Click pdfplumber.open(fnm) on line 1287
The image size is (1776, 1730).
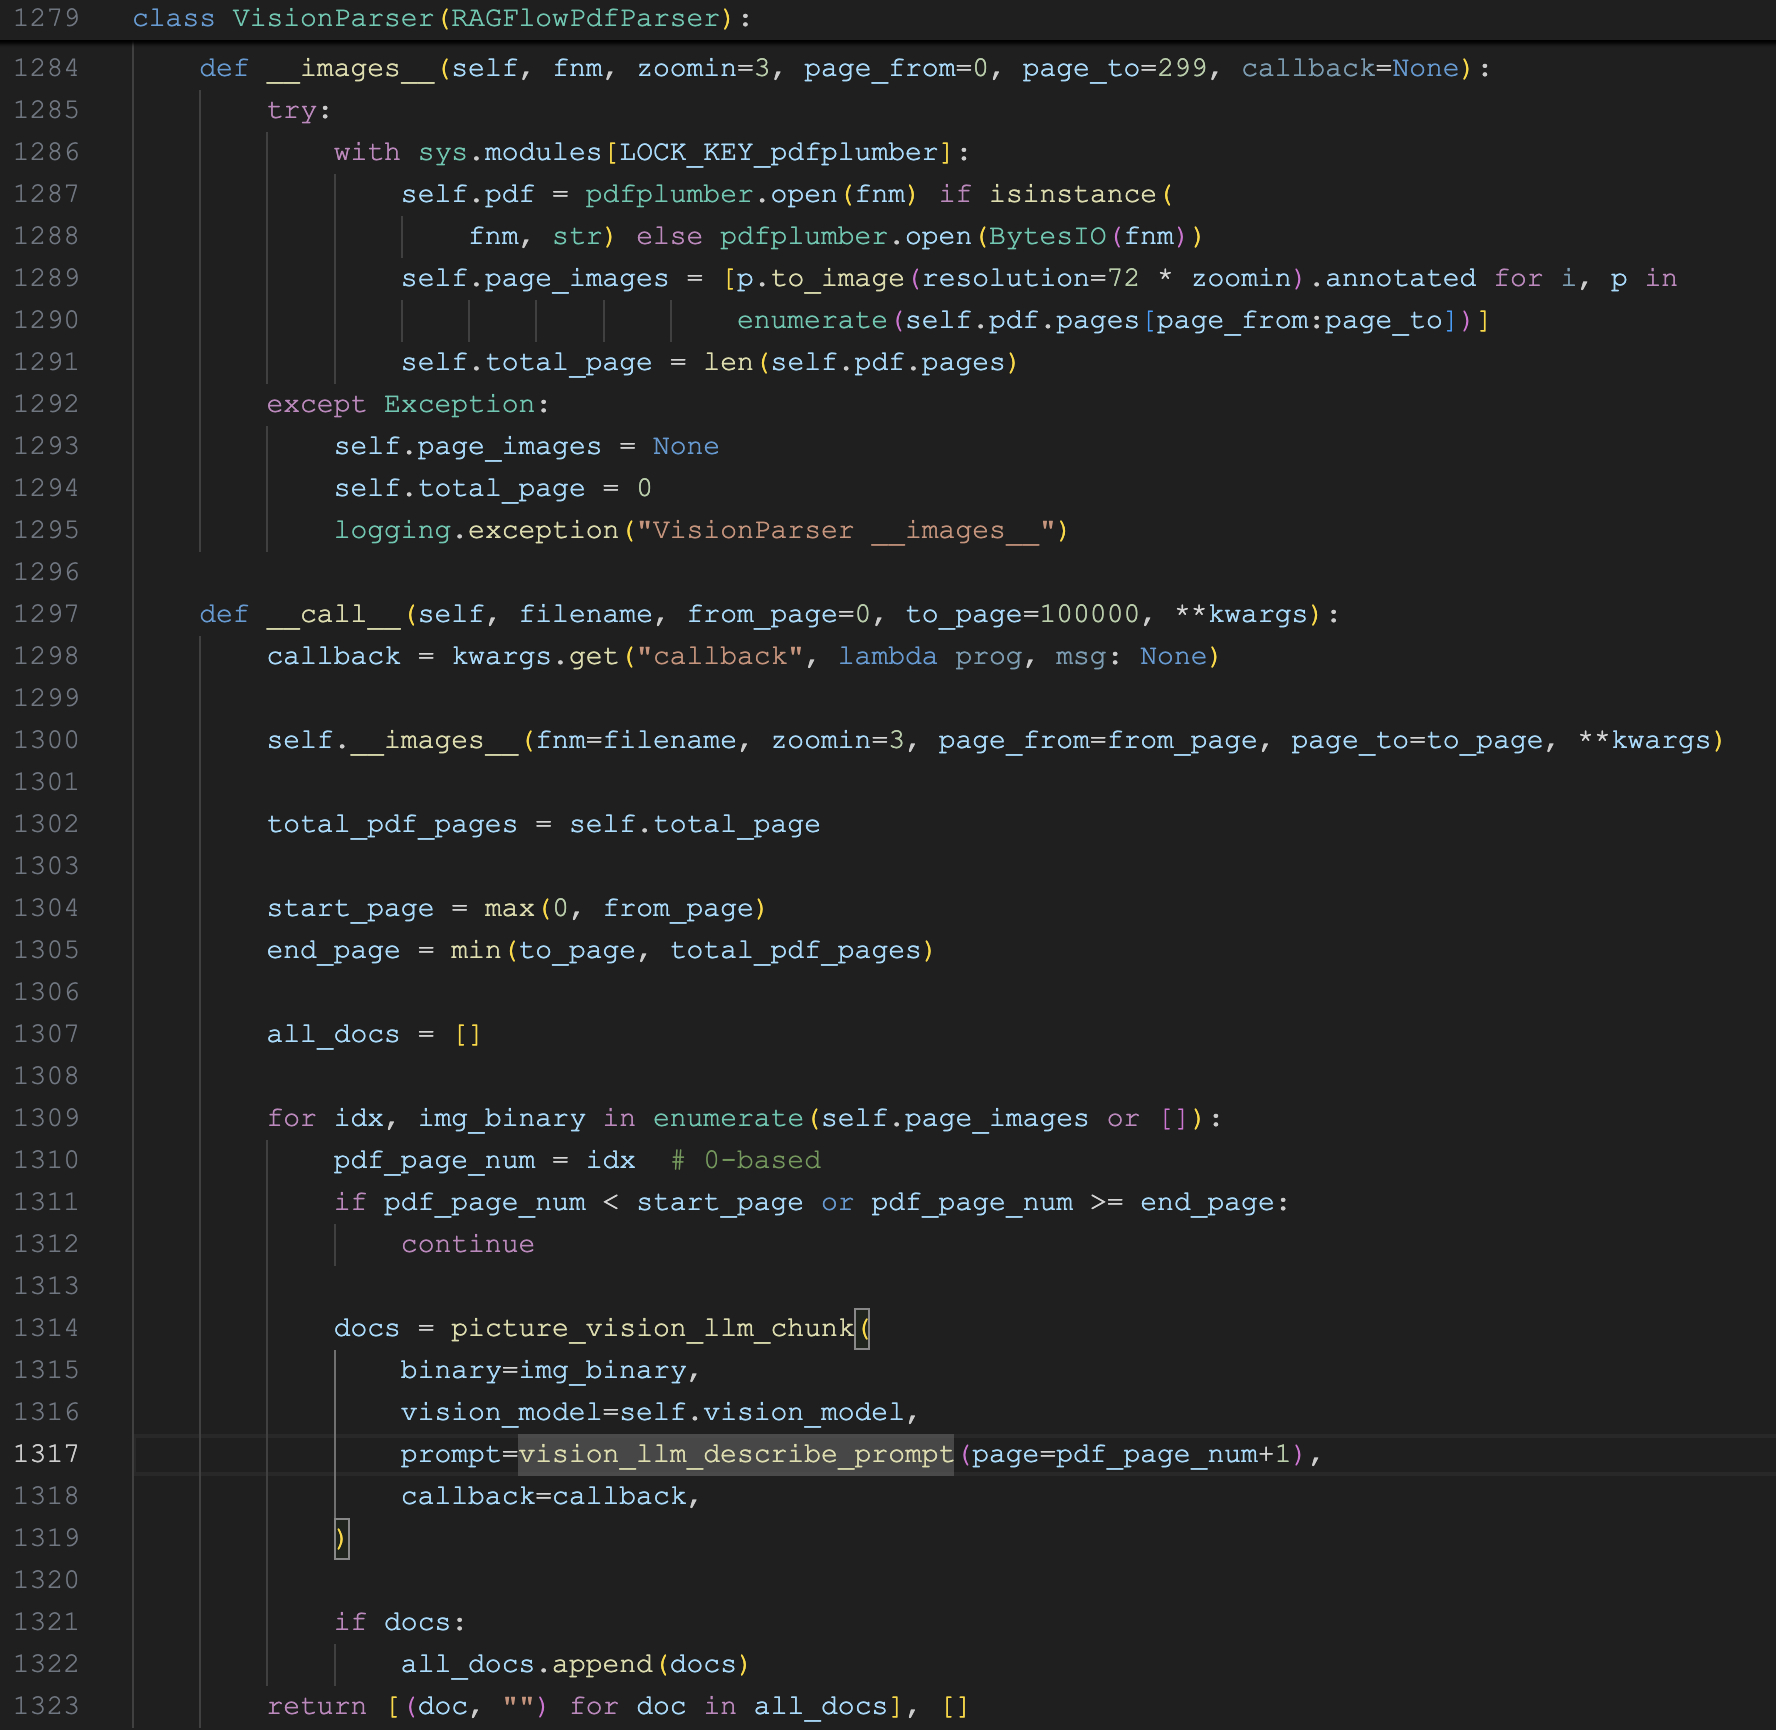[751, 194]
